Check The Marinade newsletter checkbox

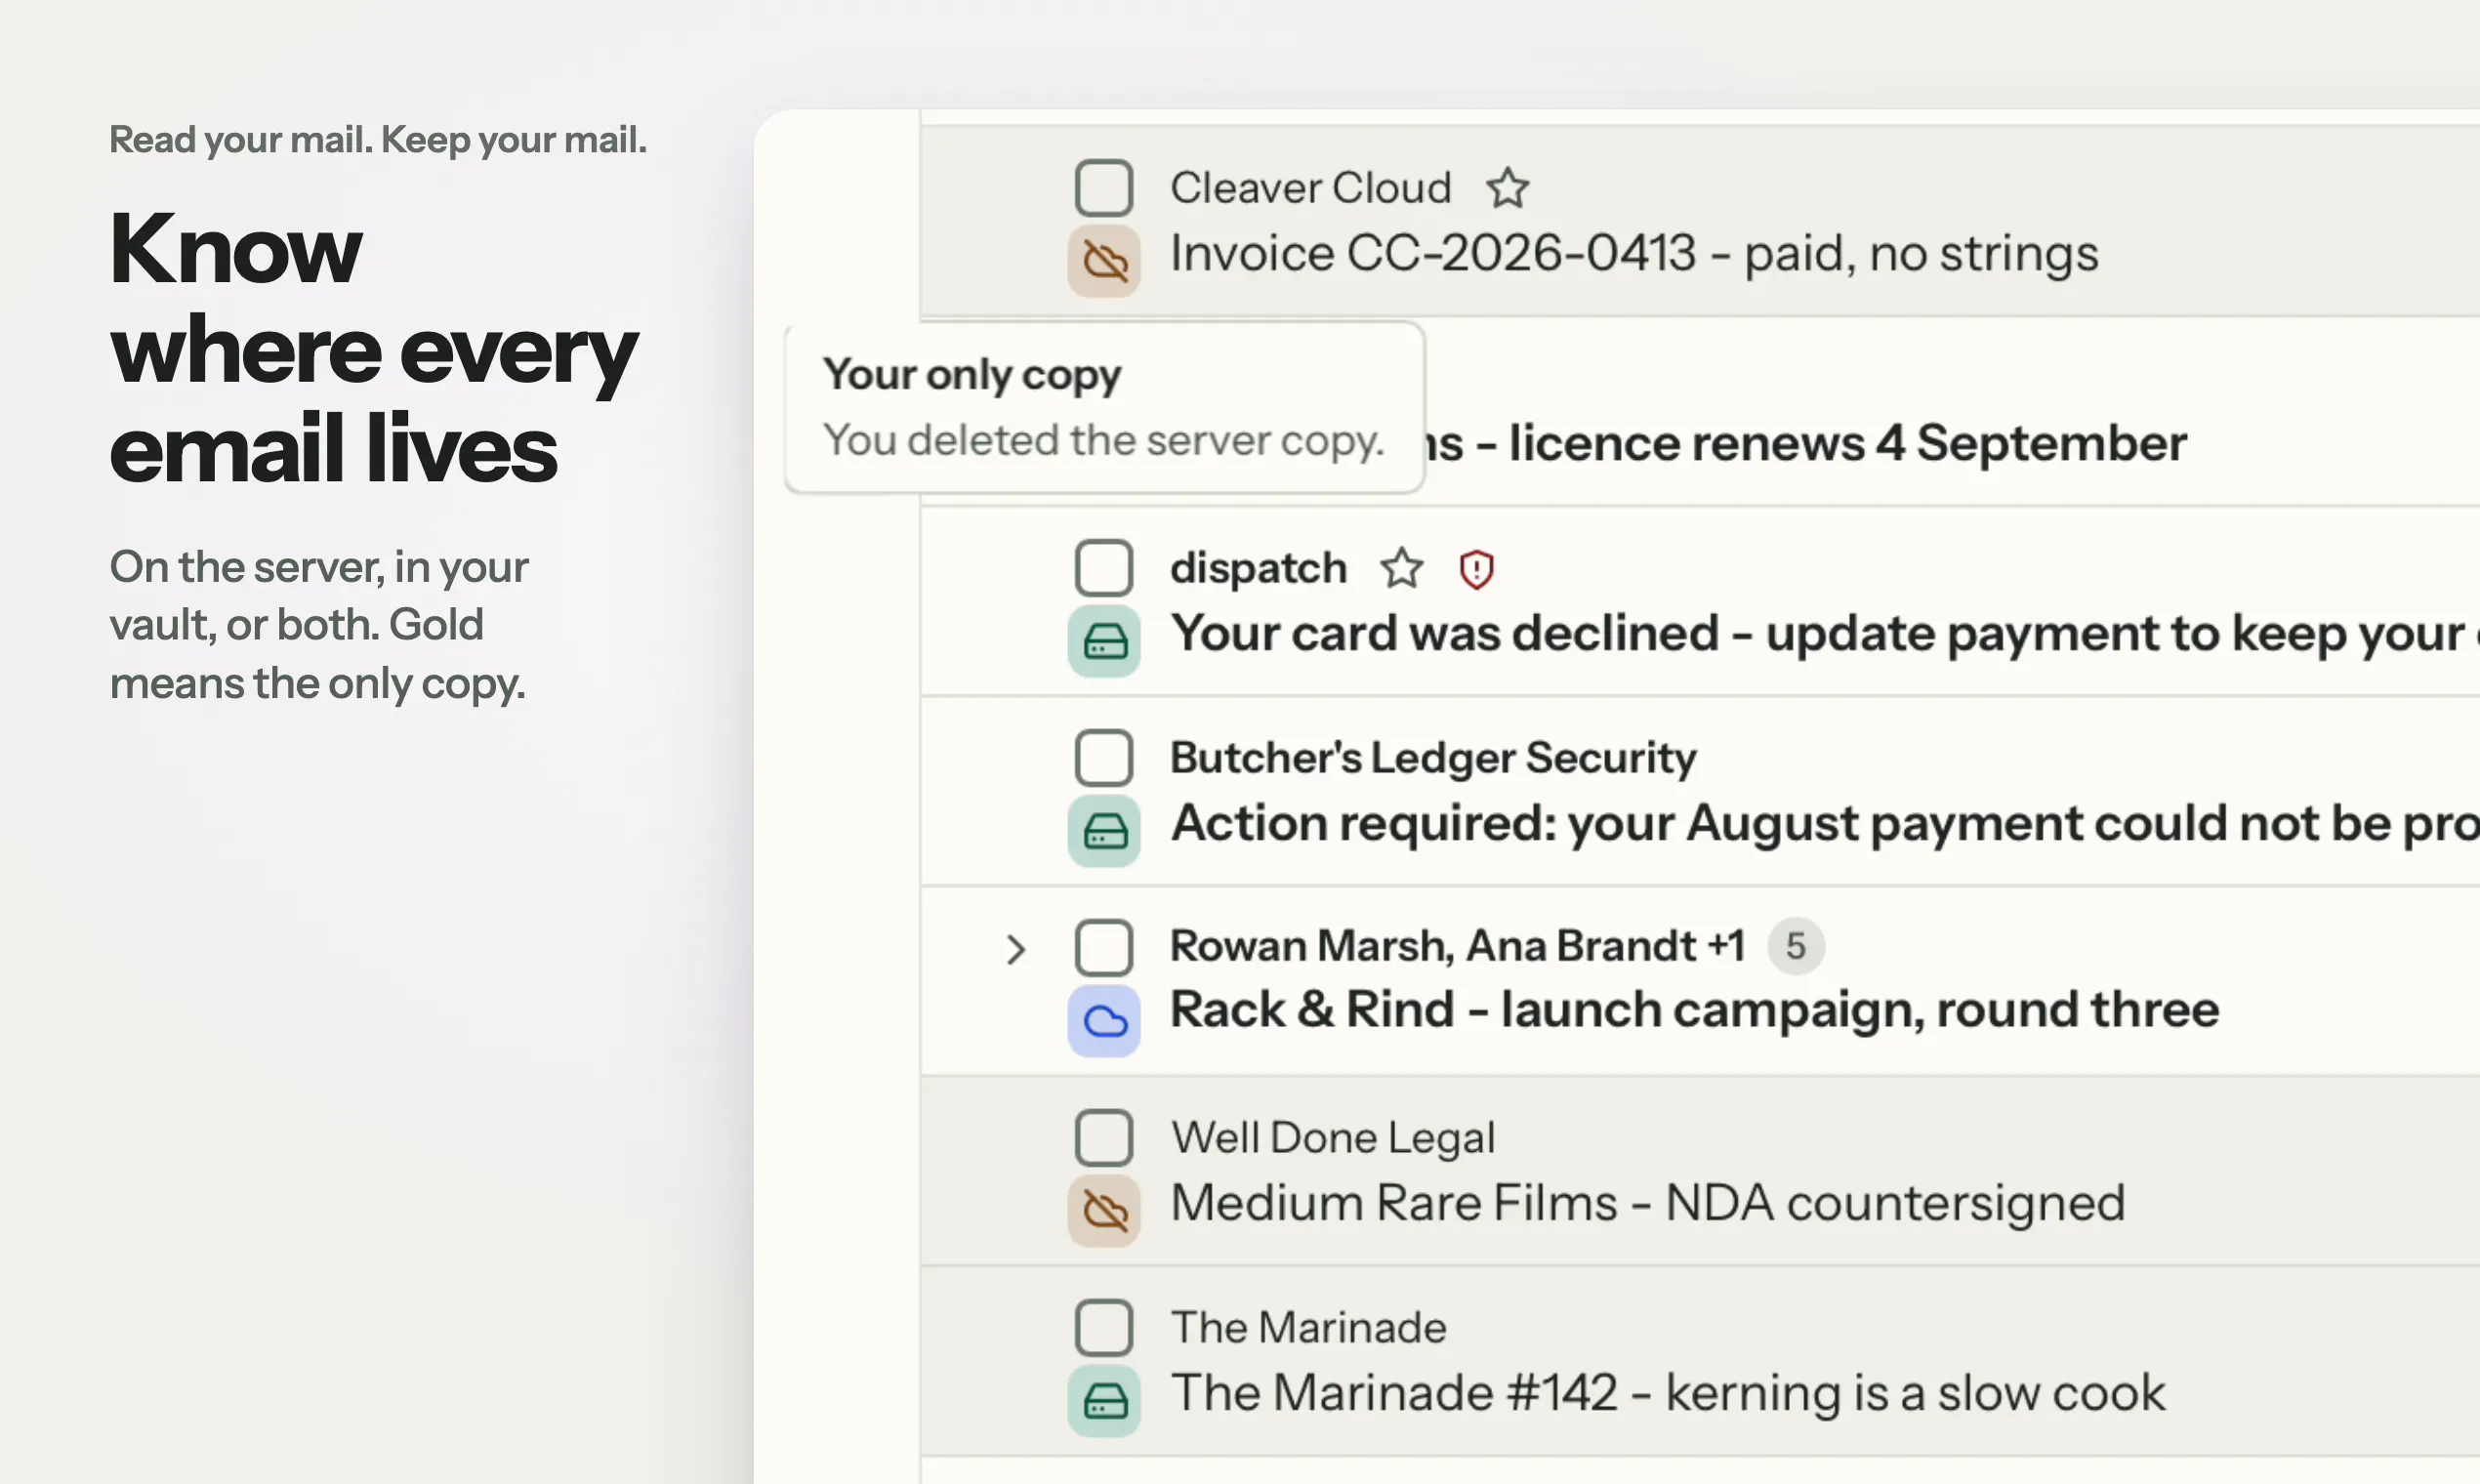[1104, 1327]
